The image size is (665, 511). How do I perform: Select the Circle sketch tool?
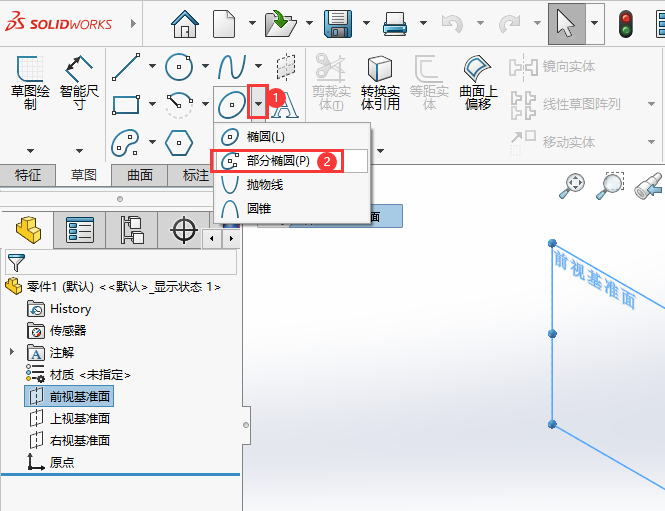point(179,67)
